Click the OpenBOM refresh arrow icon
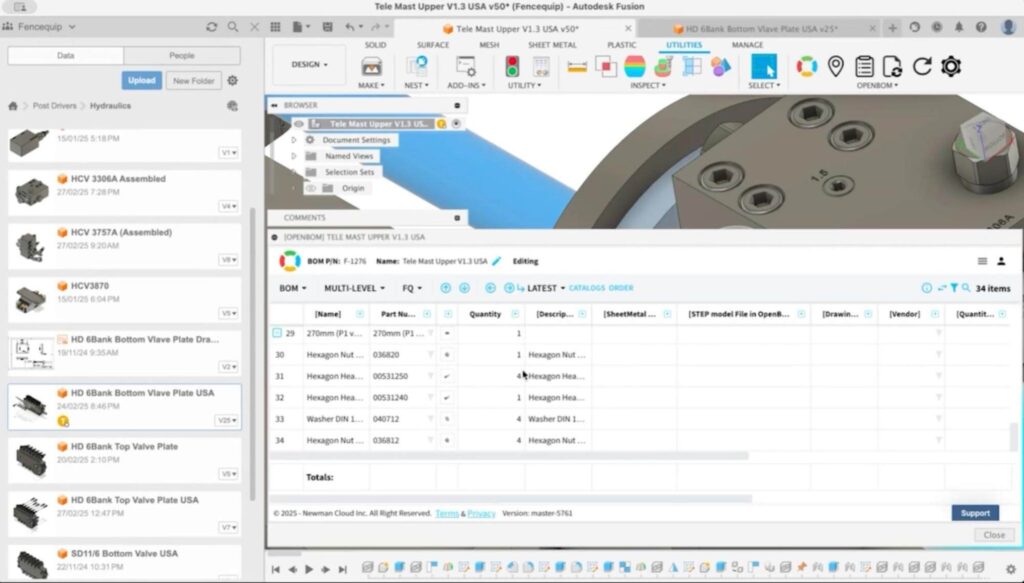Image resolution: width=1024 pixels, height=583 pixels. pyautogui.click(x=921, y=66)
